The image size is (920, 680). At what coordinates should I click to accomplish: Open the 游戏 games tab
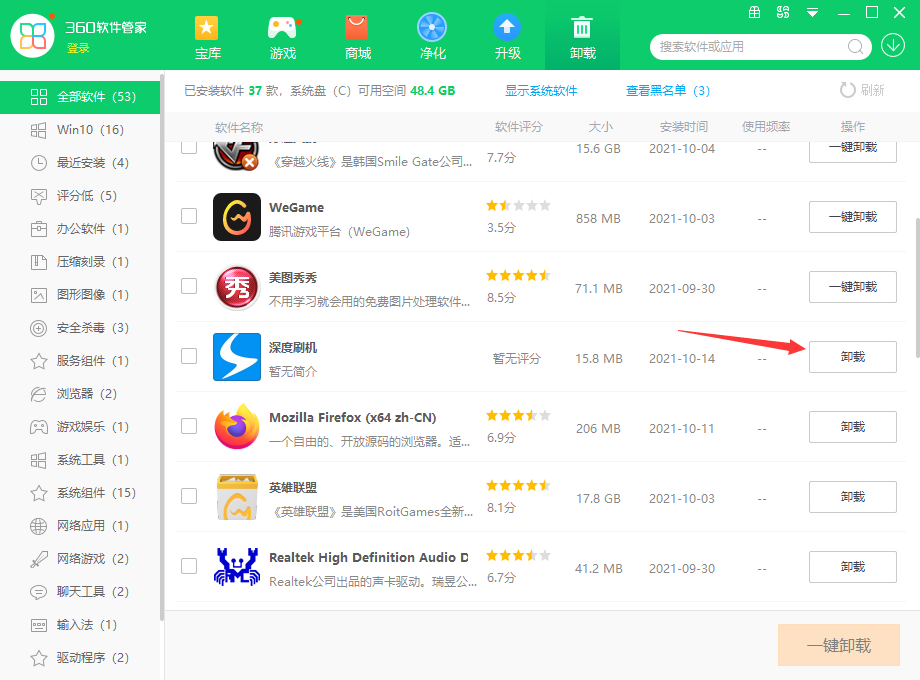coord(282,38)
